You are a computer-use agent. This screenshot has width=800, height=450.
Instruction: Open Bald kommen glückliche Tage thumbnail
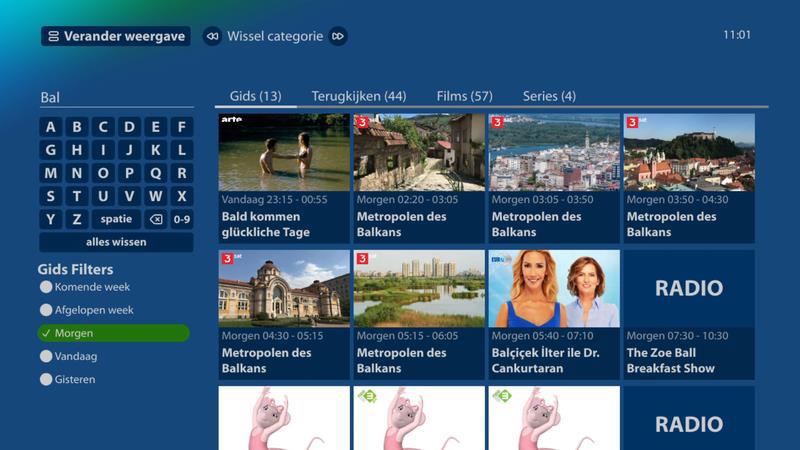pos(284,152)
